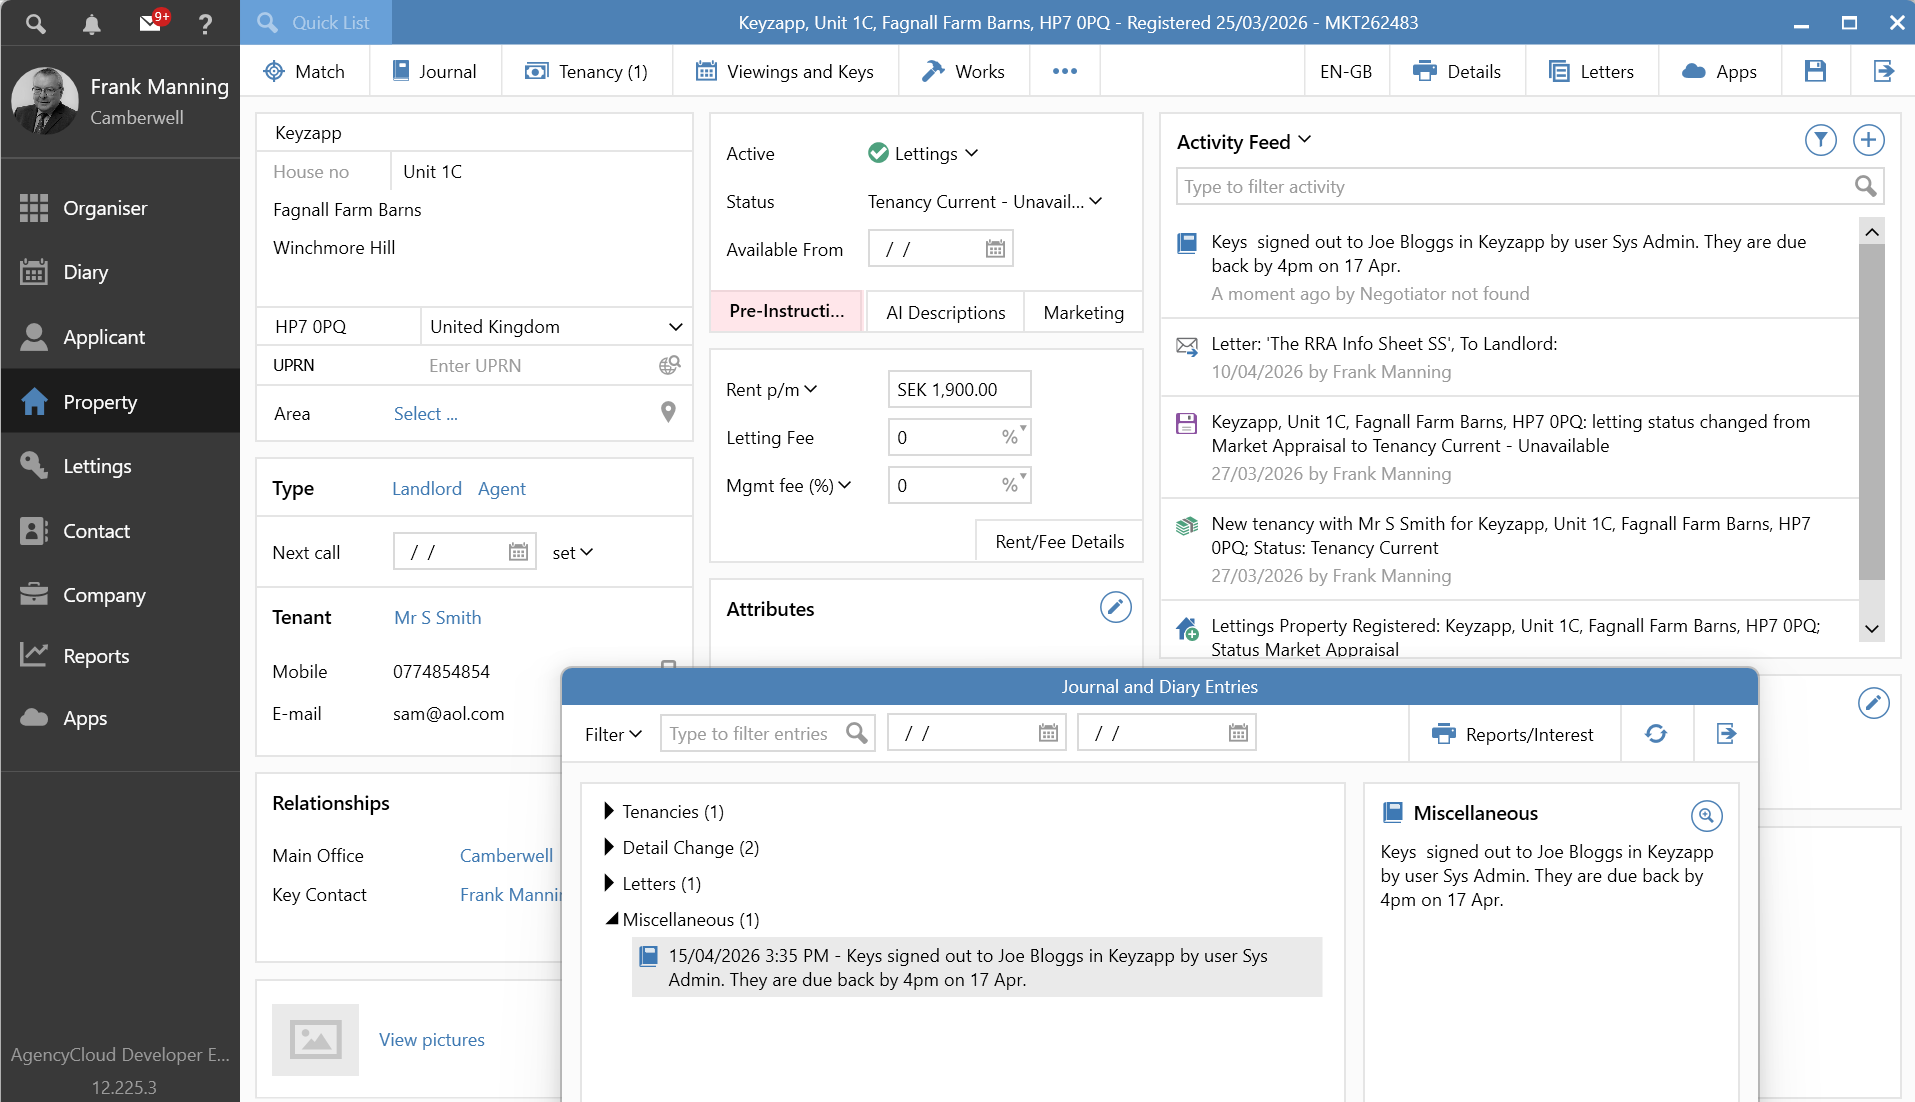This screenshot has width=1915, height=1102.
Task: Click the Activity Feed filter funnel icon
Action: (1820, 140)
